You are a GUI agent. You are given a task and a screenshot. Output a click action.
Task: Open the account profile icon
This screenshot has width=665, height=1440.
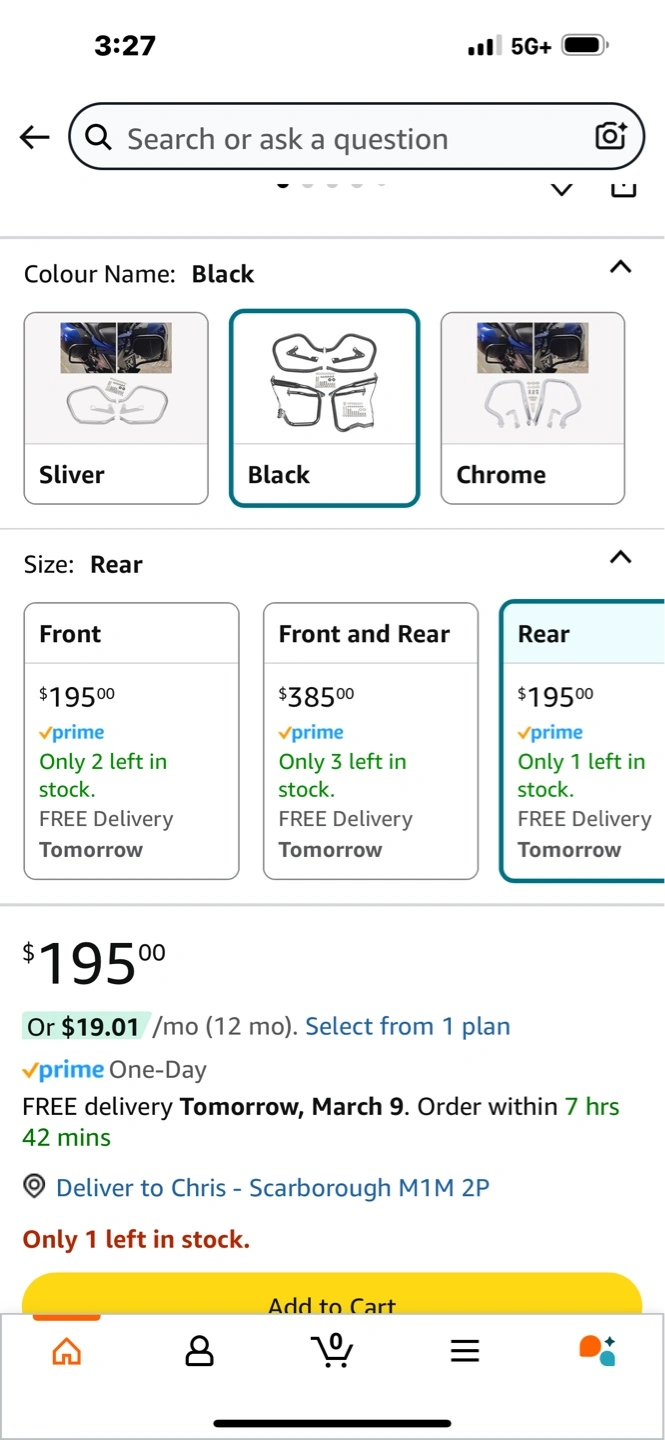click(200, 1351)
